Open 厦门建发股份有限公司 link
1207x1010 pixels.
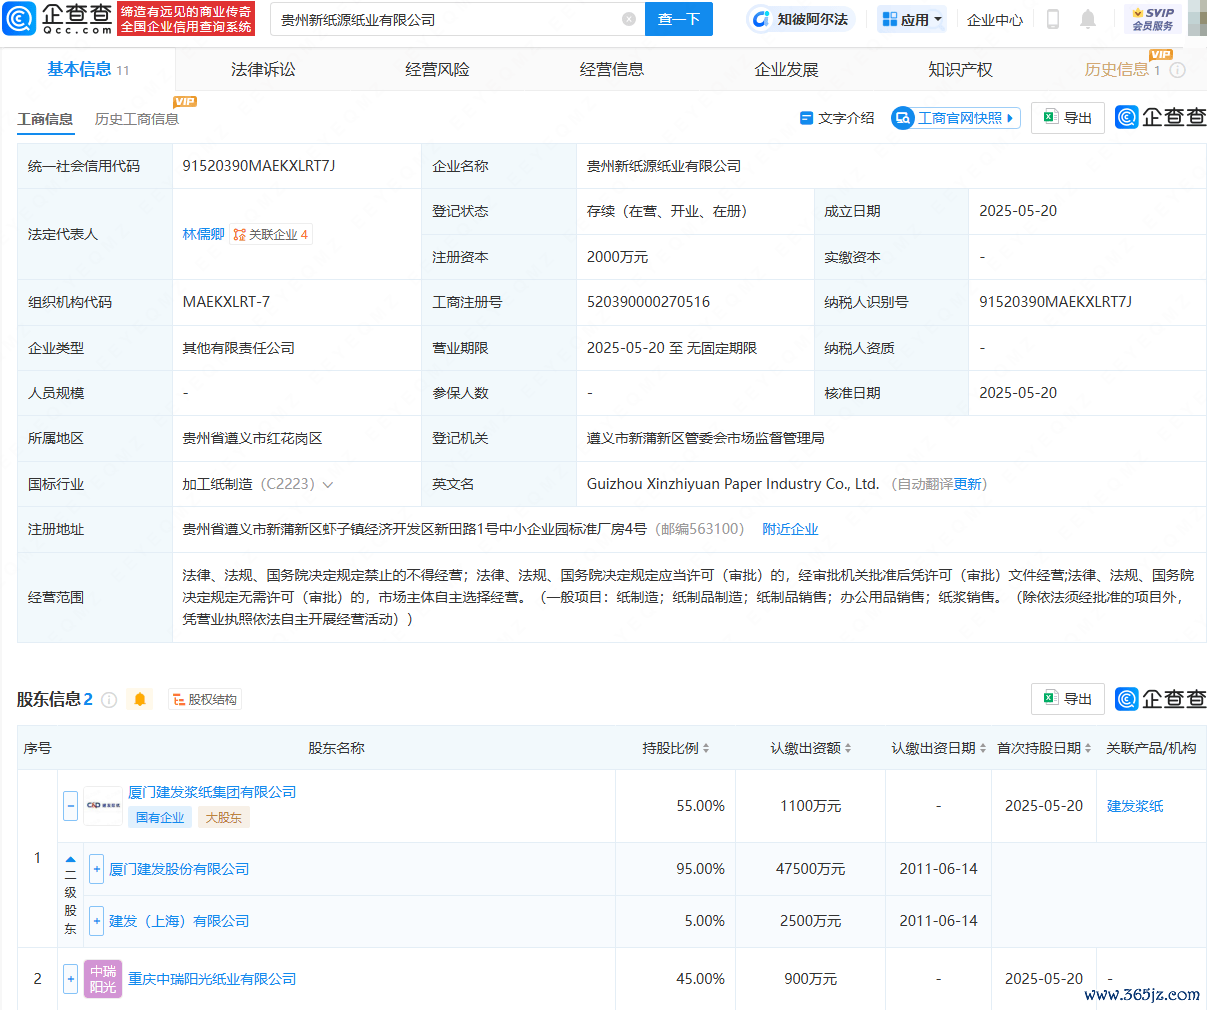coord(179,869)
